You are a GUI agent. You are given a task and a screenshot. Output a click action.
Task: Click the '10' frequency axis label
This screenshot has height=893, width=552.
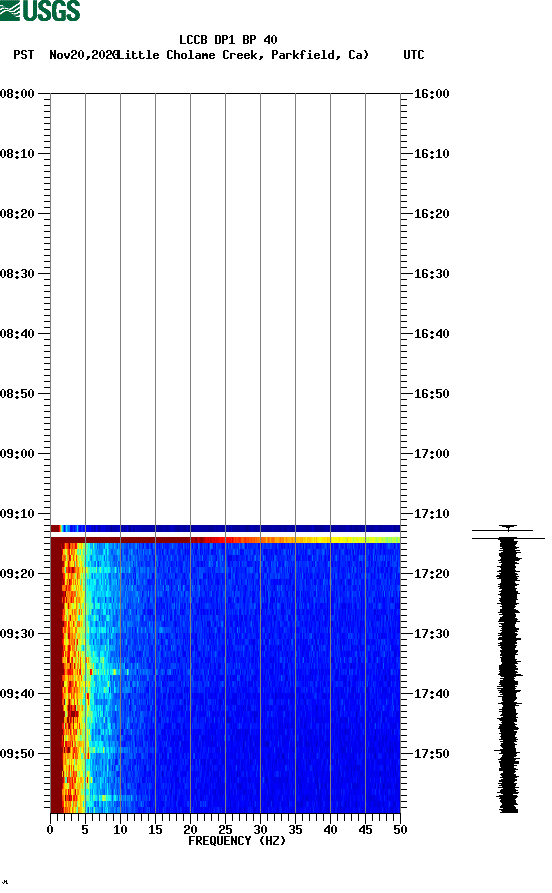(120, 830)
